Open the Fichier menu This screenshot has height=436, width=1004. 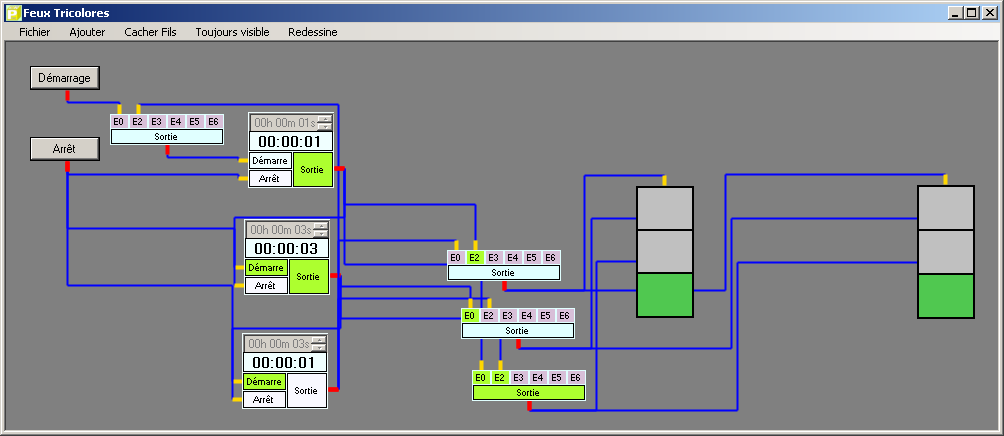34,32
